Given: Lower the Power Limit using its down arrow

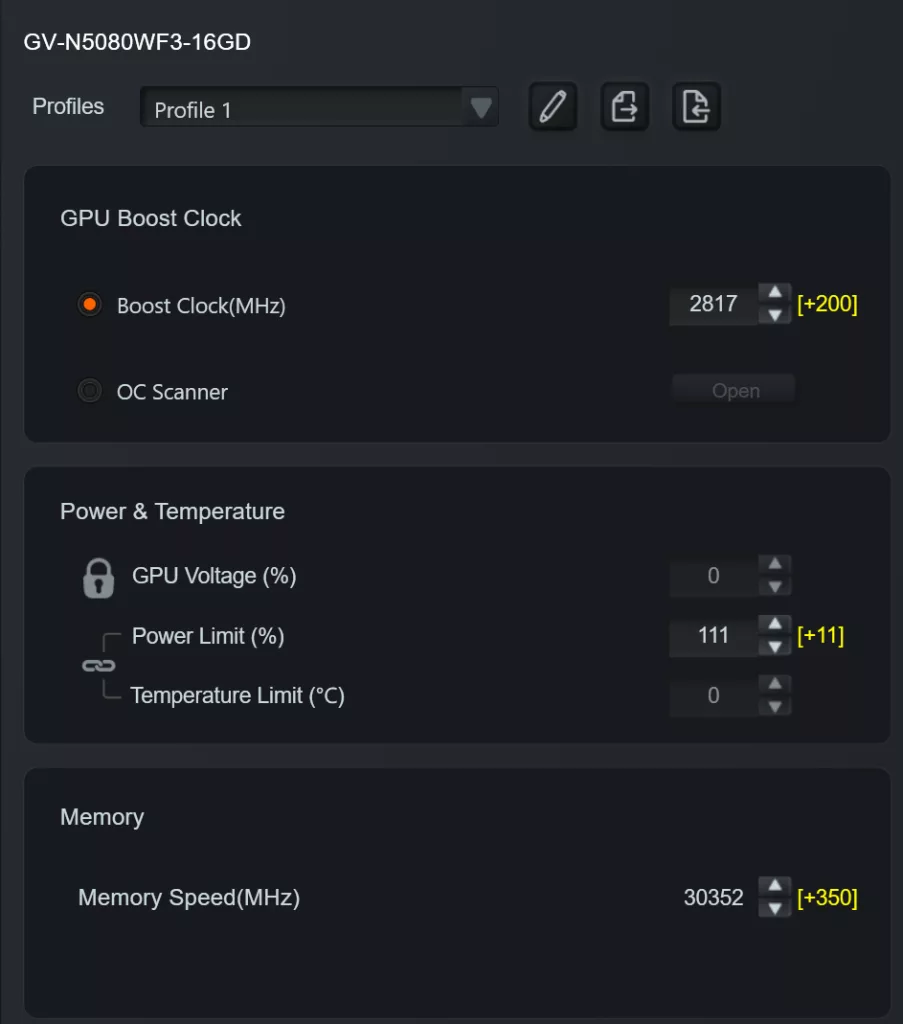Looking at the screenshot, I should click(x=775, y=645).
